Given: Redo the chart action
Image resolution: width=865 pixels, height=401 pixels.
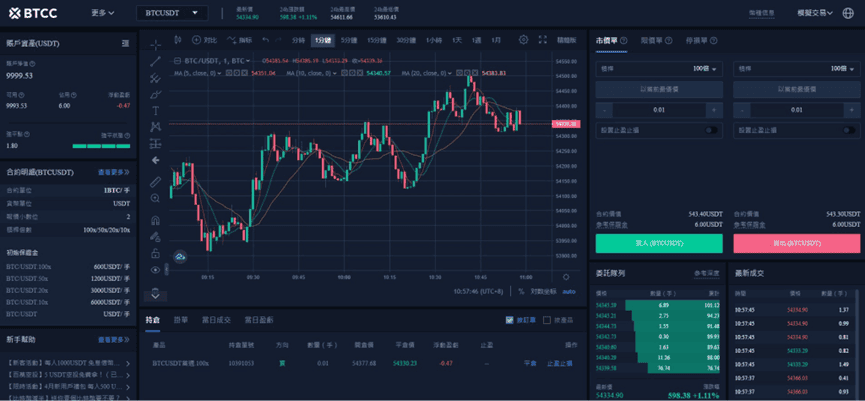Looking at the screenshot, I should [279, 40].
